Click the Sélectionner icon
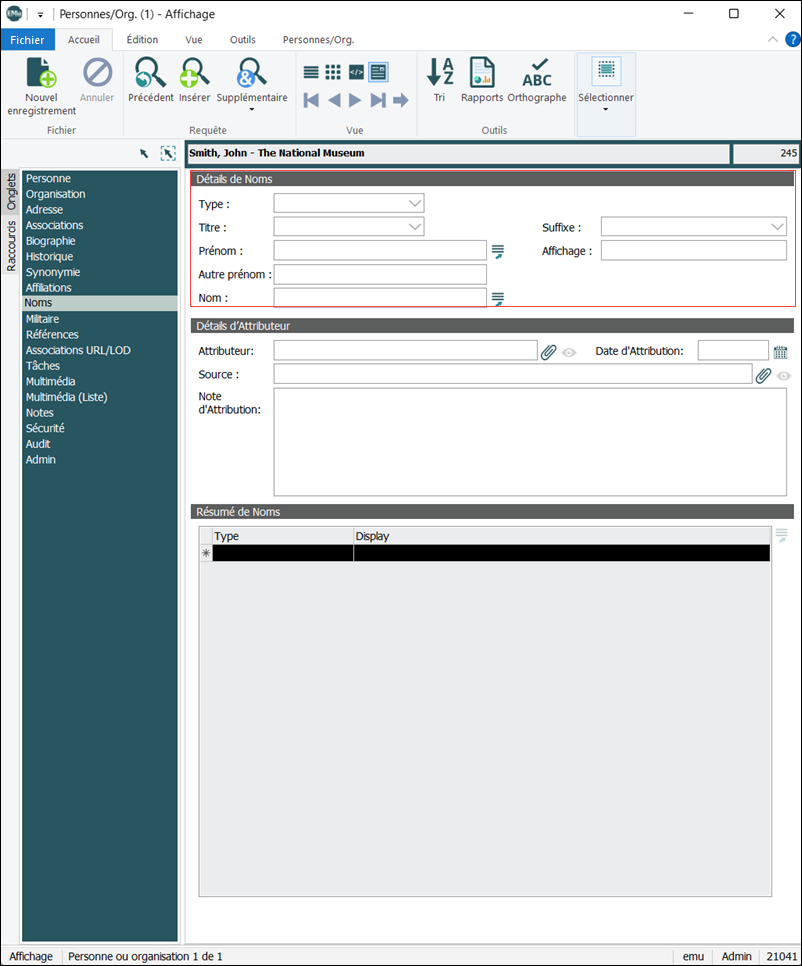Viewport: 802px width, 966px height. [606, 70]
